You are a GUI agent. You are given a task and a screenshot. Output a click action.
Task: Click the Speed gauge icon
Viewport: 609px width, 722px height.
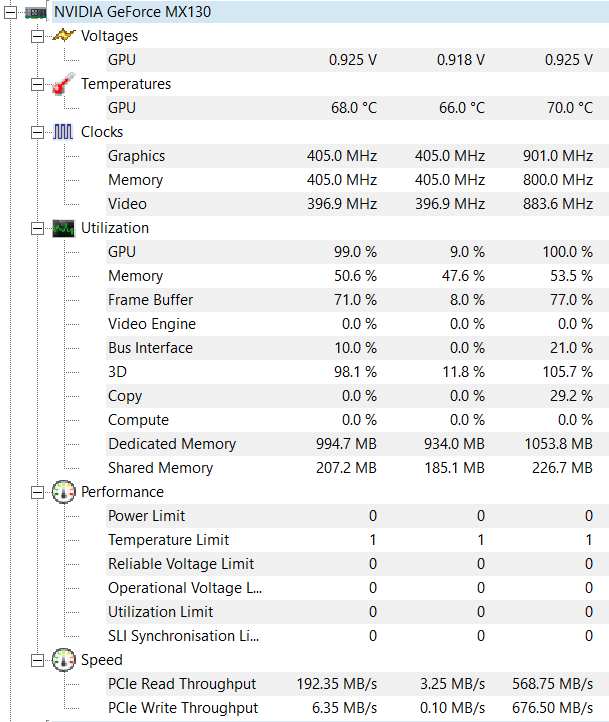(63, 660)
